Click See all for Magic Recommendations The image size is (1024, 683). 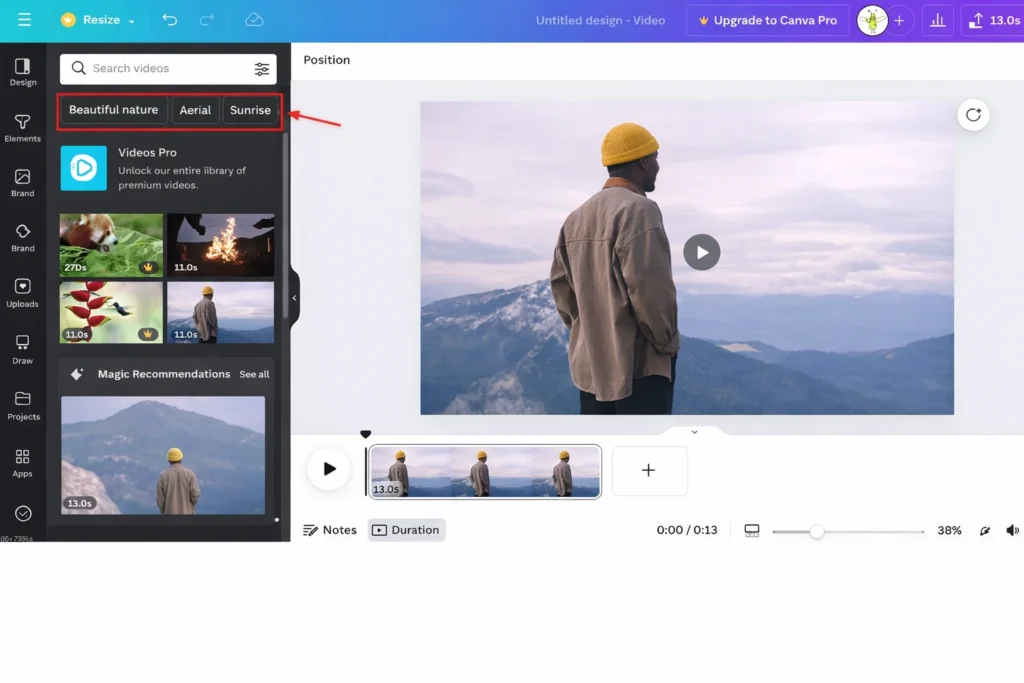point(254,375)
